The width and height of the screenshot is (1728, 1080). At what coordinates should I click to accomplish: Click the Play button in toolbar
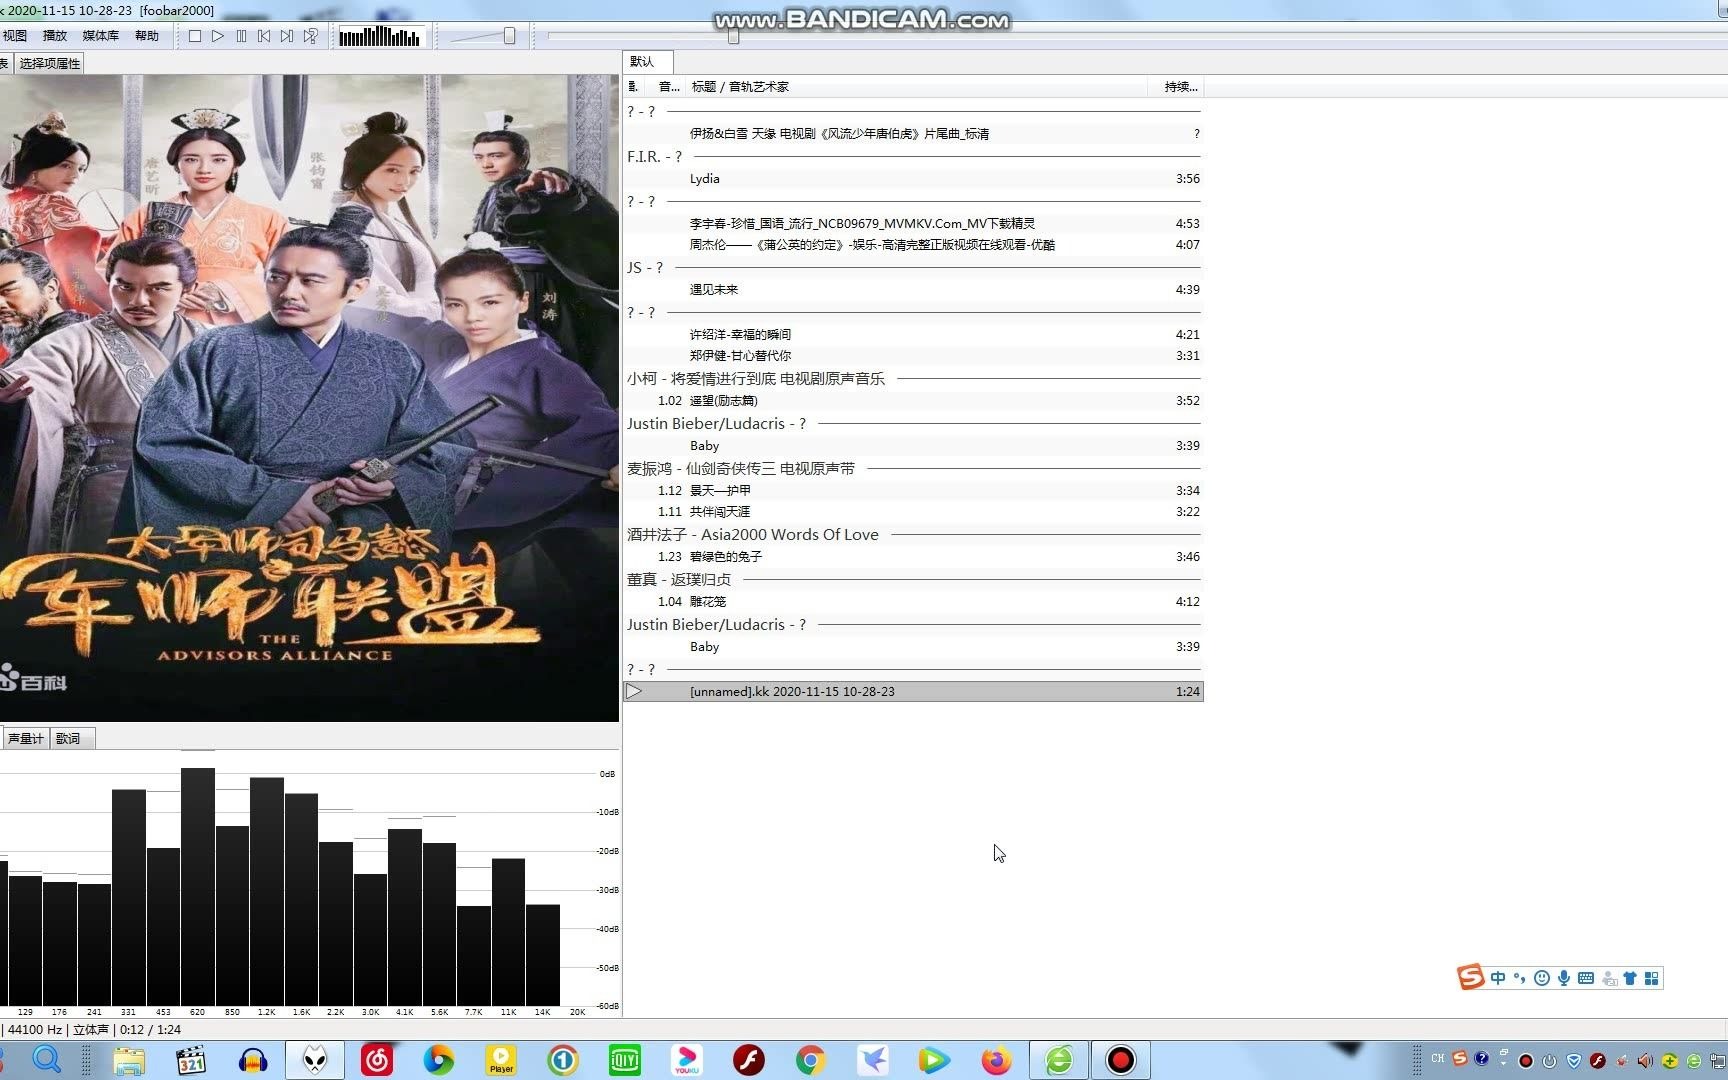[x=218, y=36]
